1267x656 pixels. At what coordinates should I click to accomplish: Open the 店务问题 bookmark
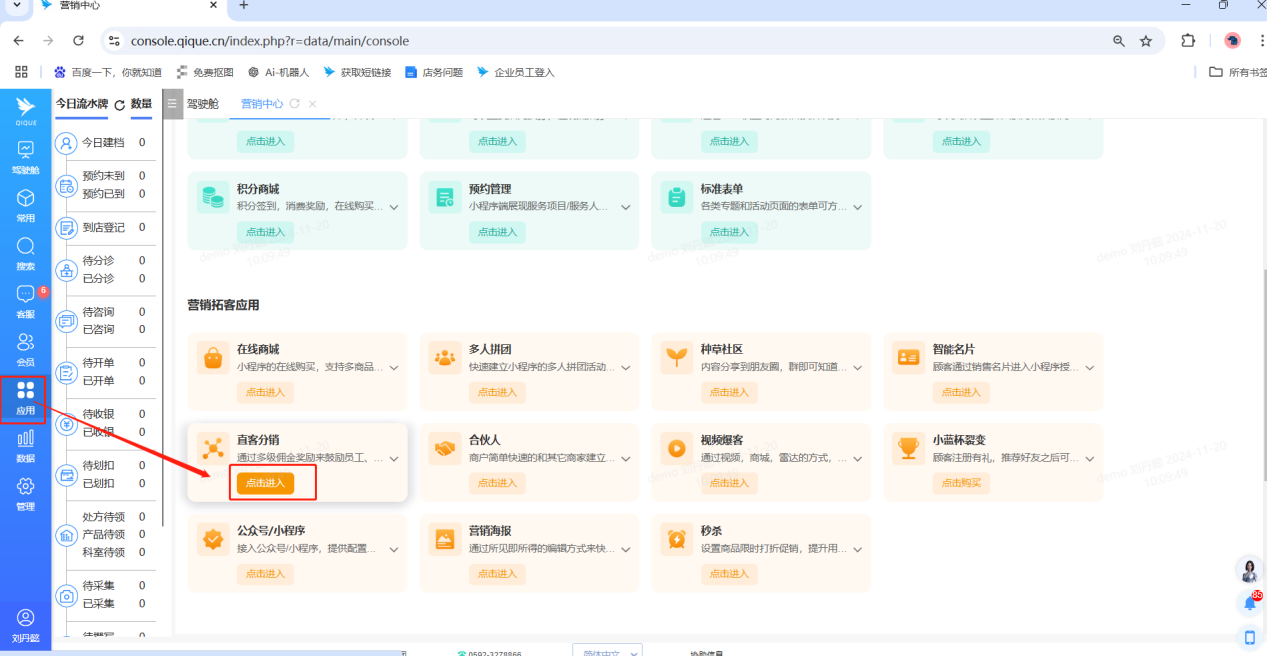434,72
